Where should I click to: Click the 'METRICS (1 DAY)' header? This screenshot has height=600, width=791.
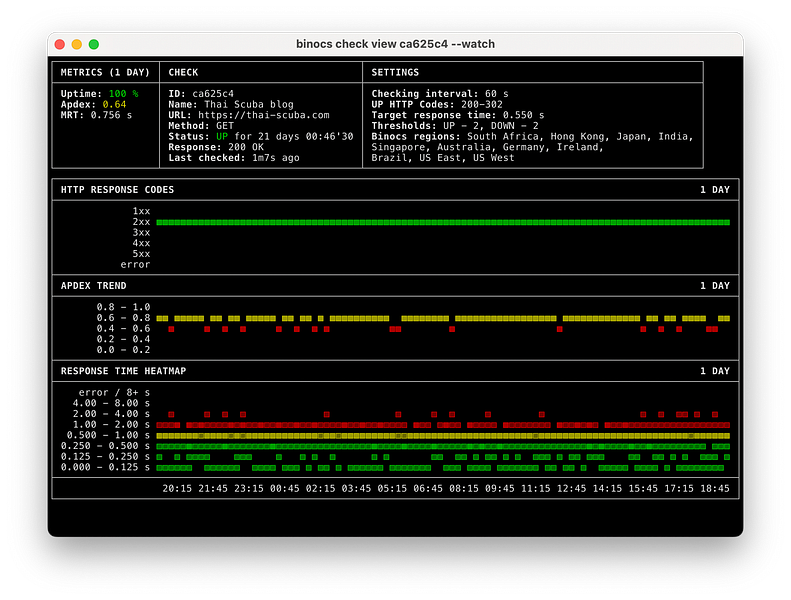pyautogui.click(x=105, y=72)
